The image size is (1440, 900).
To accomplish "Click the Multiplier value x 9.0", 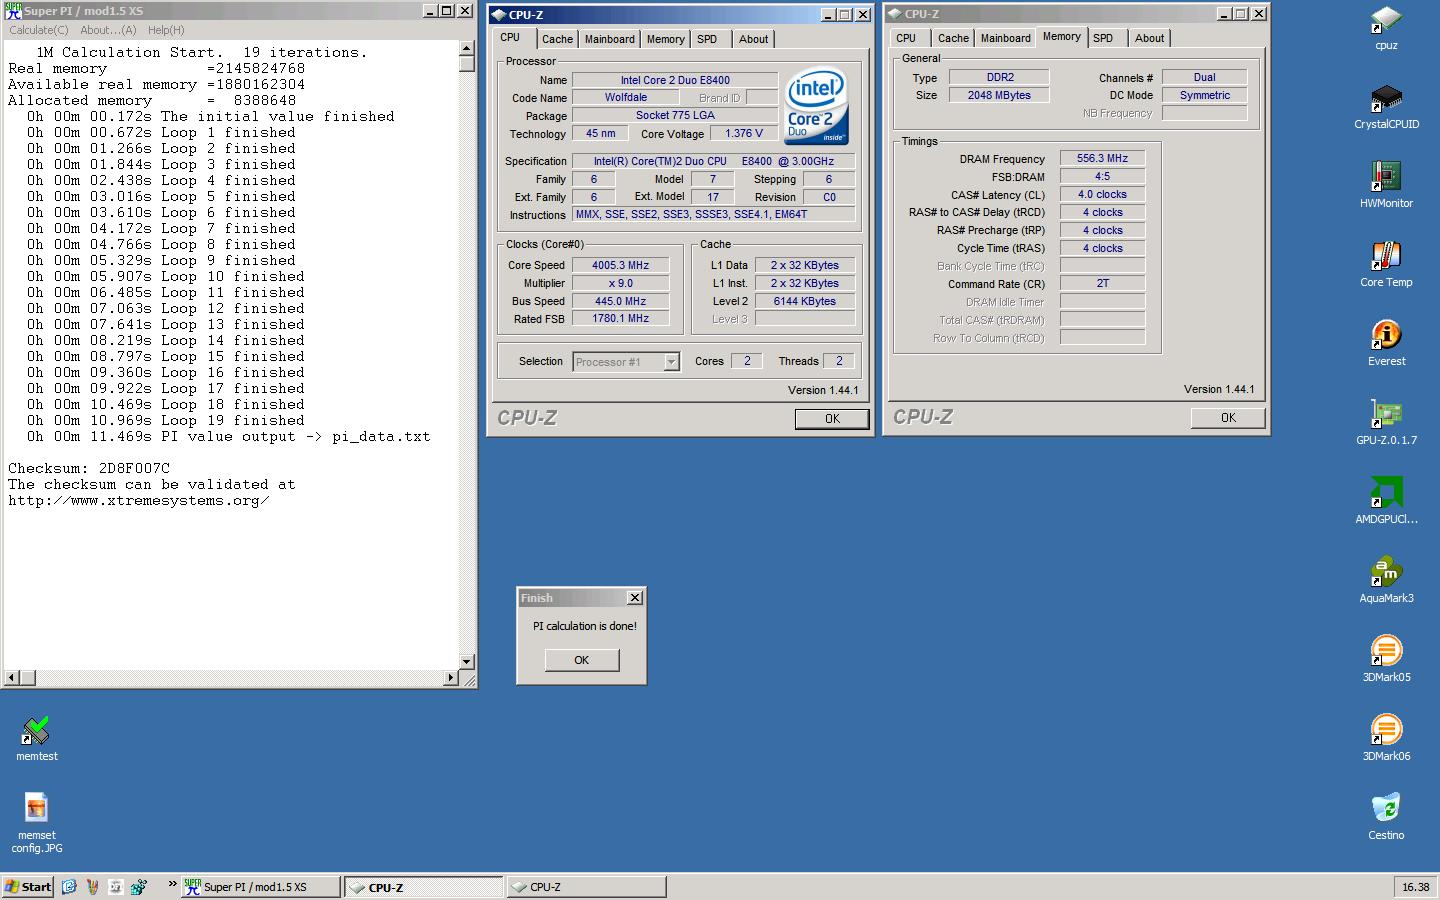I will tap(621, 283).
